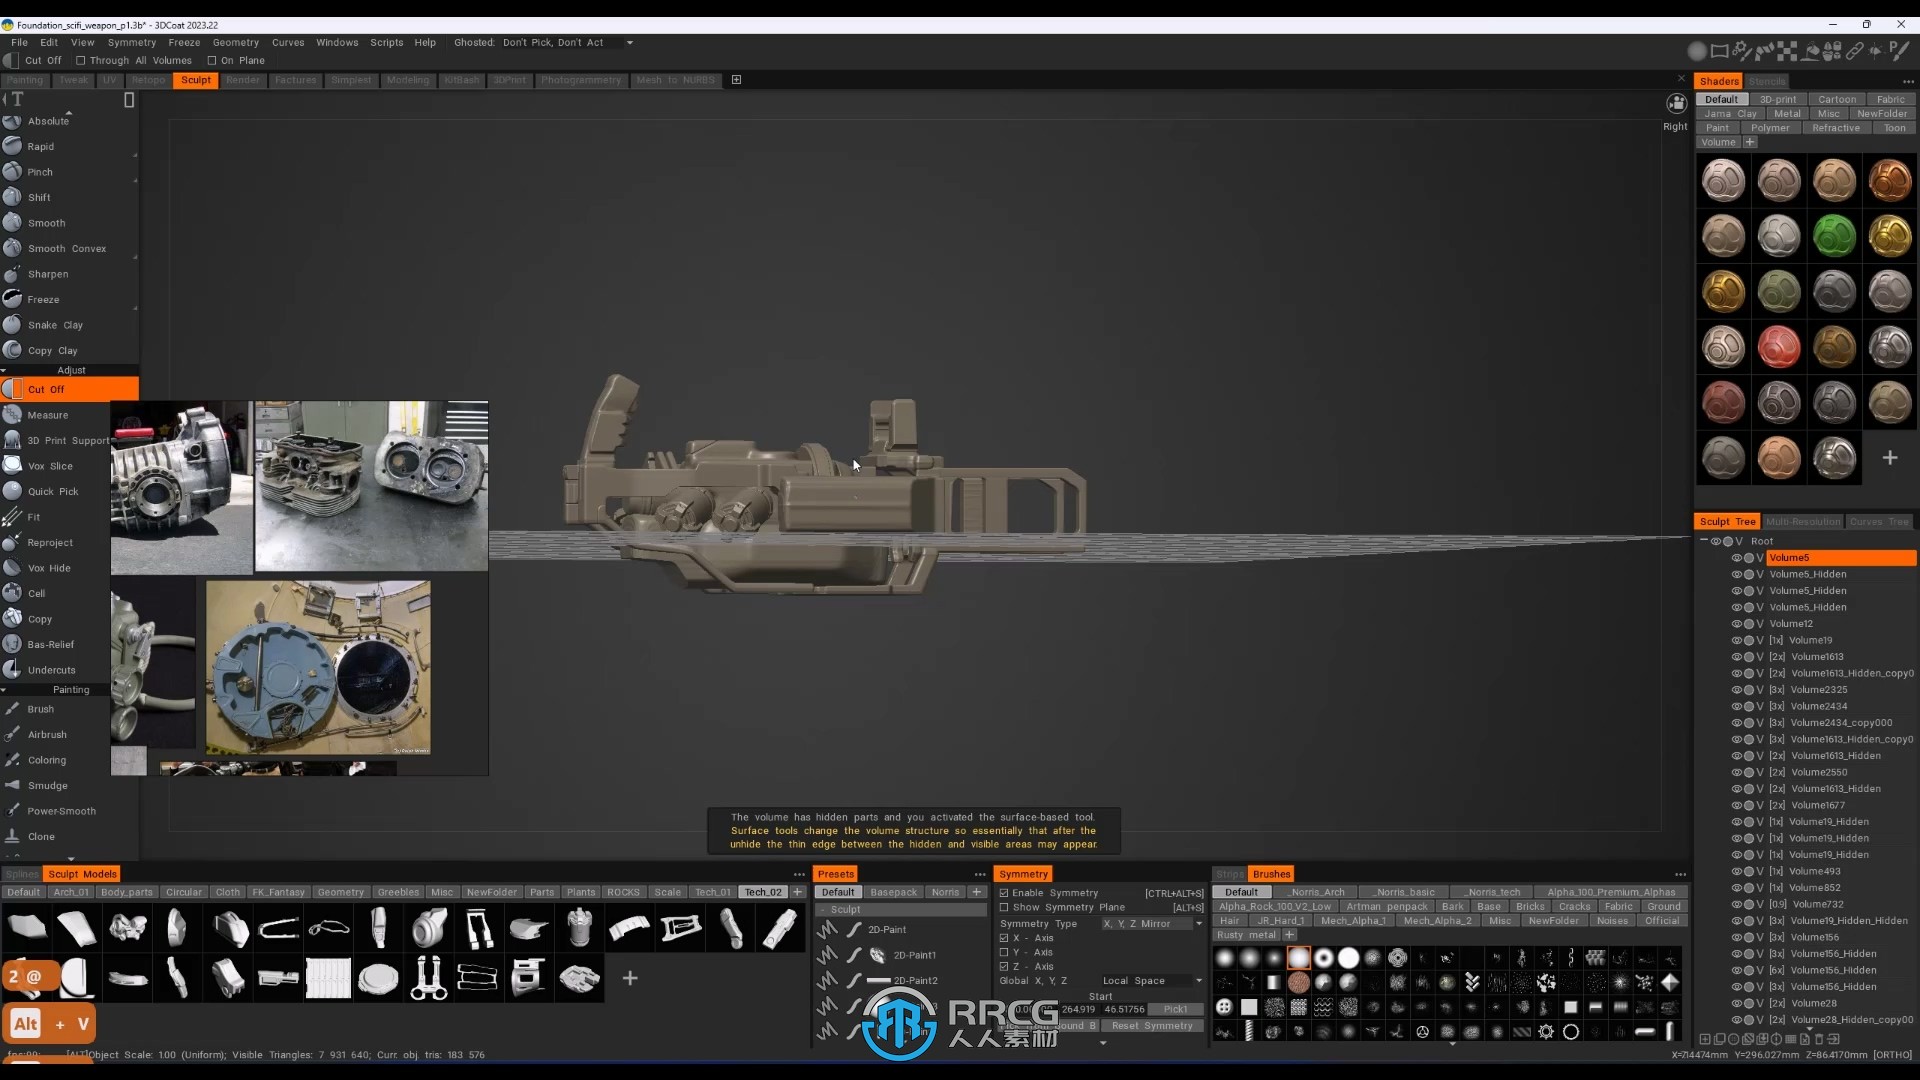
Task: Click the blue engine hatch reference image
Action: coord(318,668)
